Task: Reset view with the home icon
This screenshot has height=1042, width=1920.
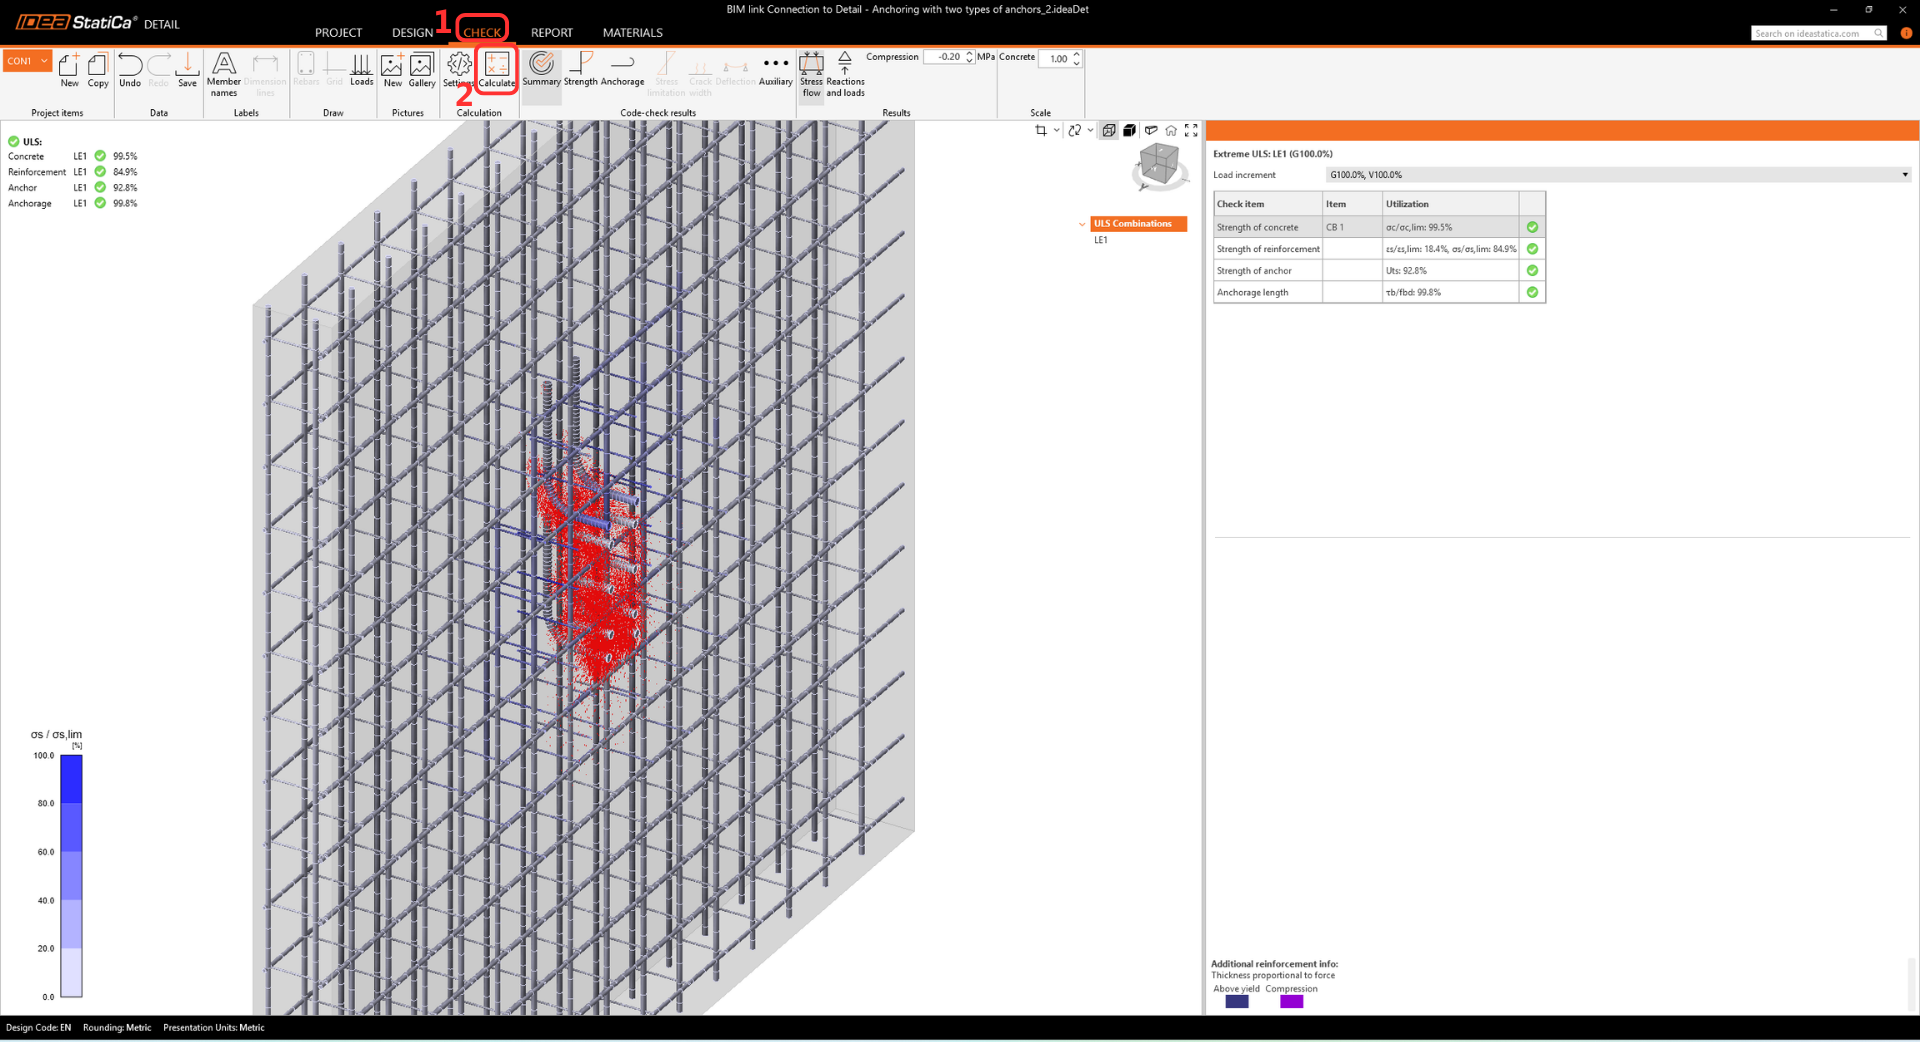Action: 1171,131
